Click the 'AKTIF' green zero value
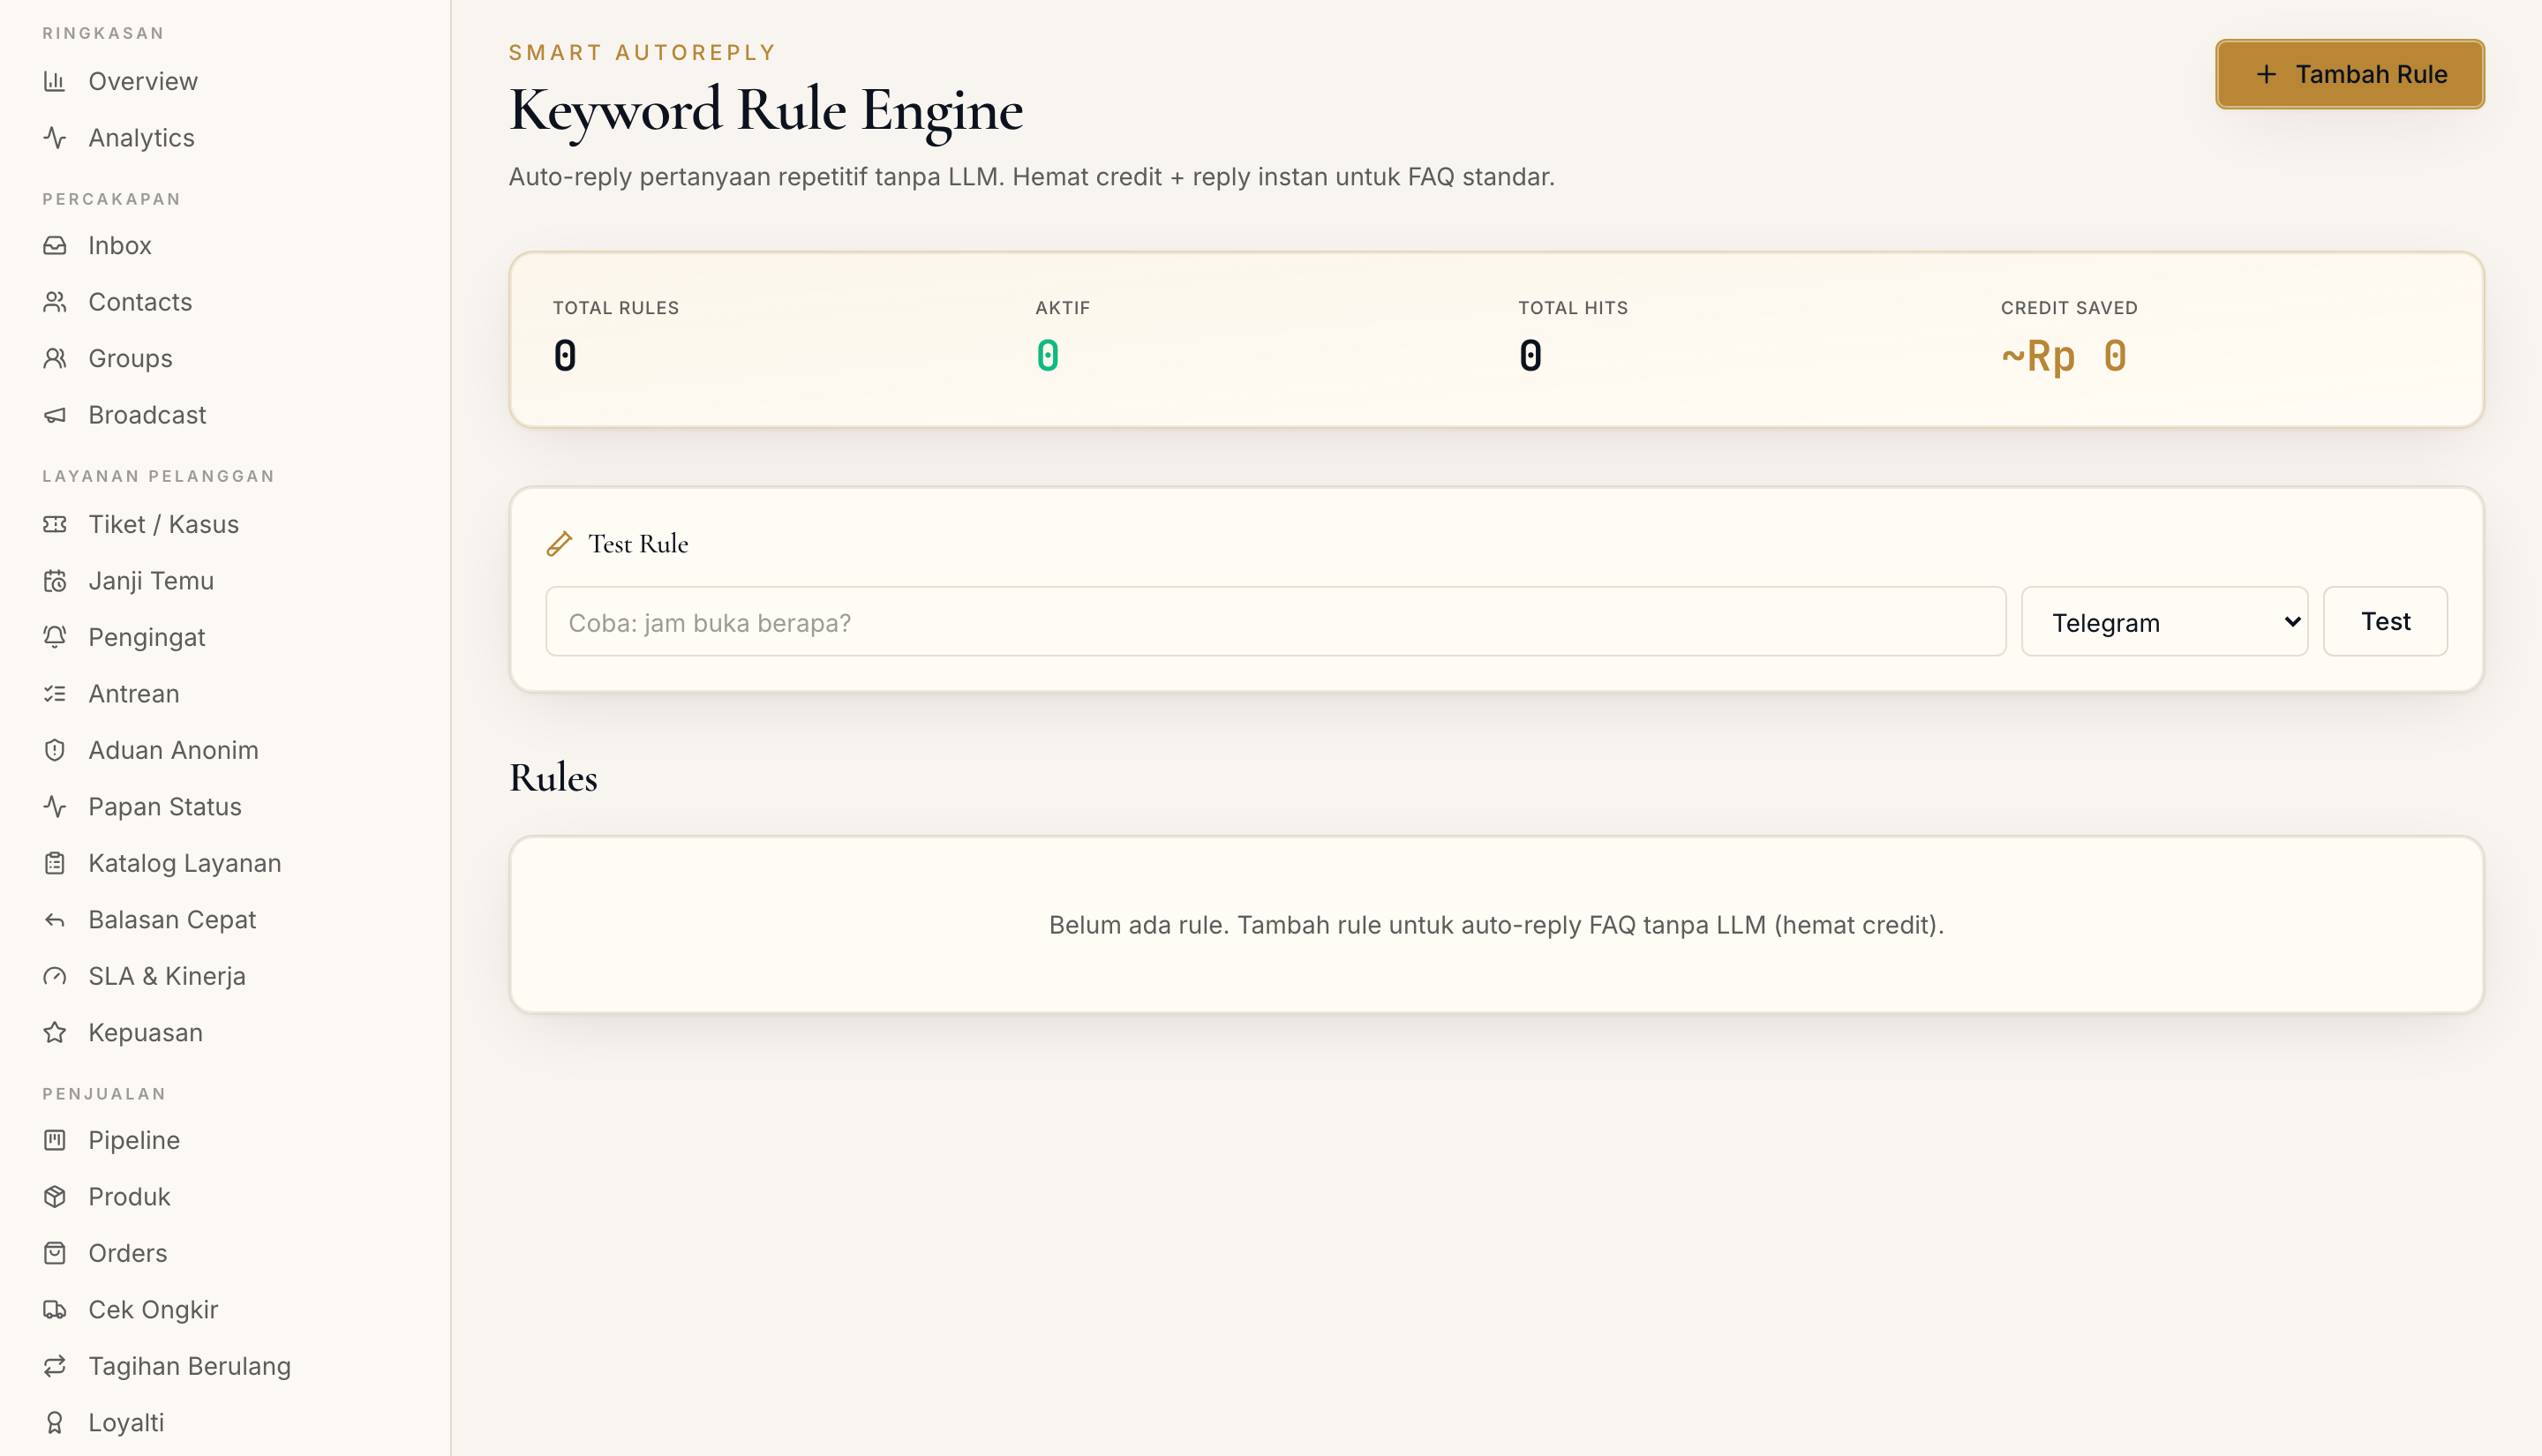 [x=1047, y=356]
